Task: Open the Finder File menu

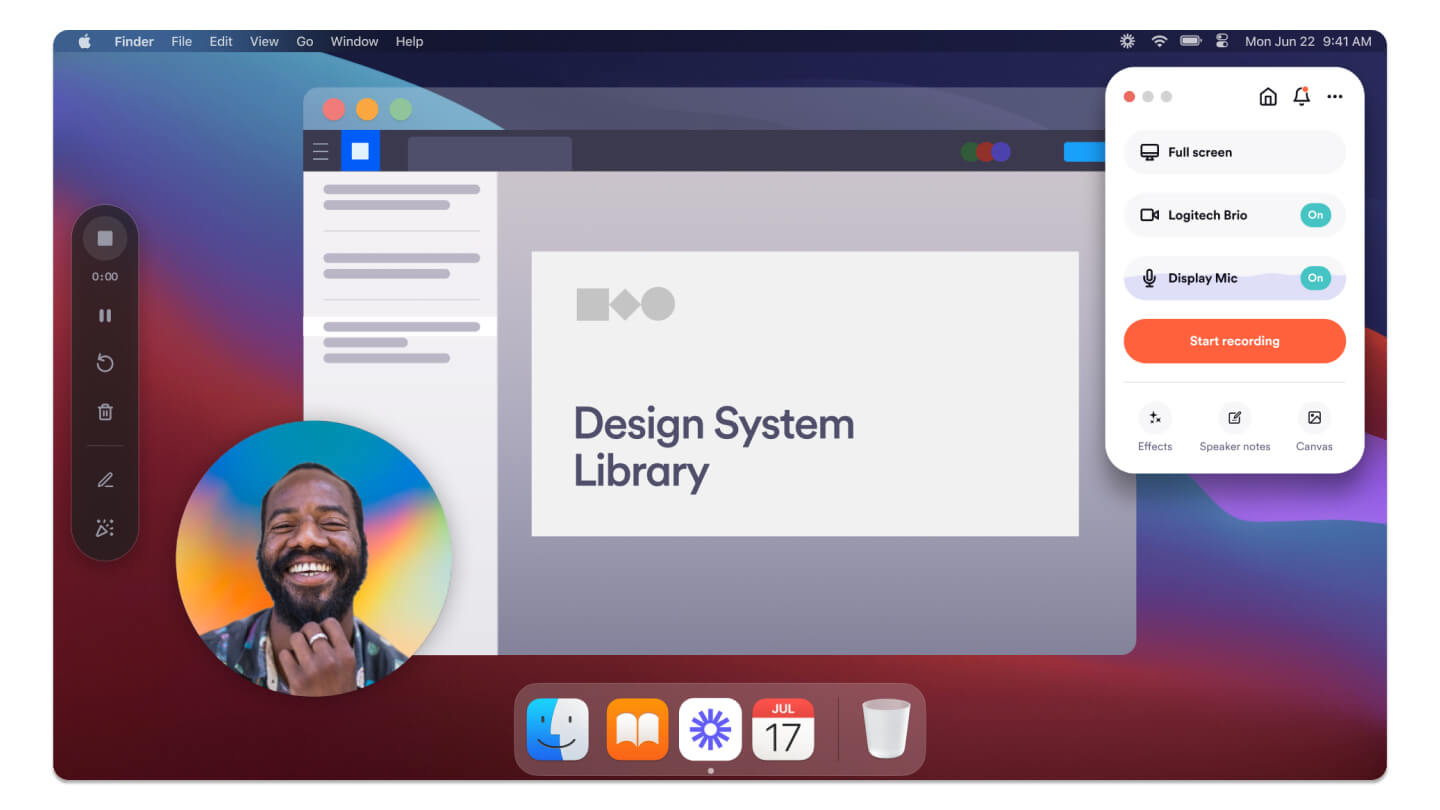Action: [x=181, y=41]
